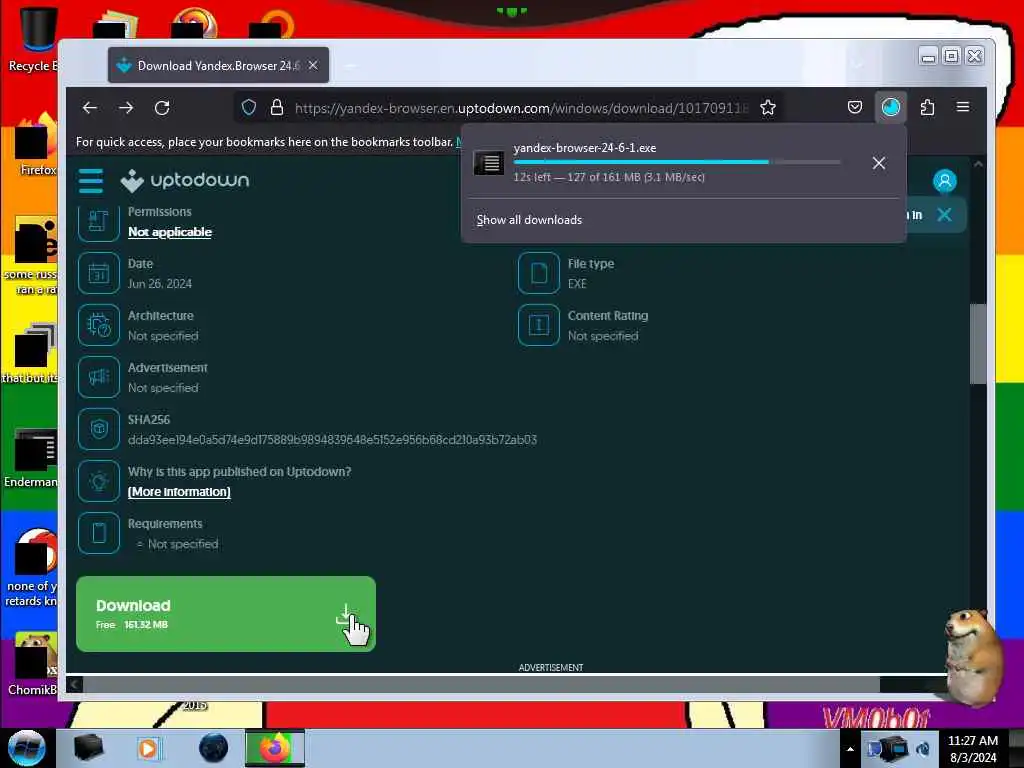Open the media player taskbar icon
Image resolution: width=1024 pixels, height=768 pixels.
148,748
